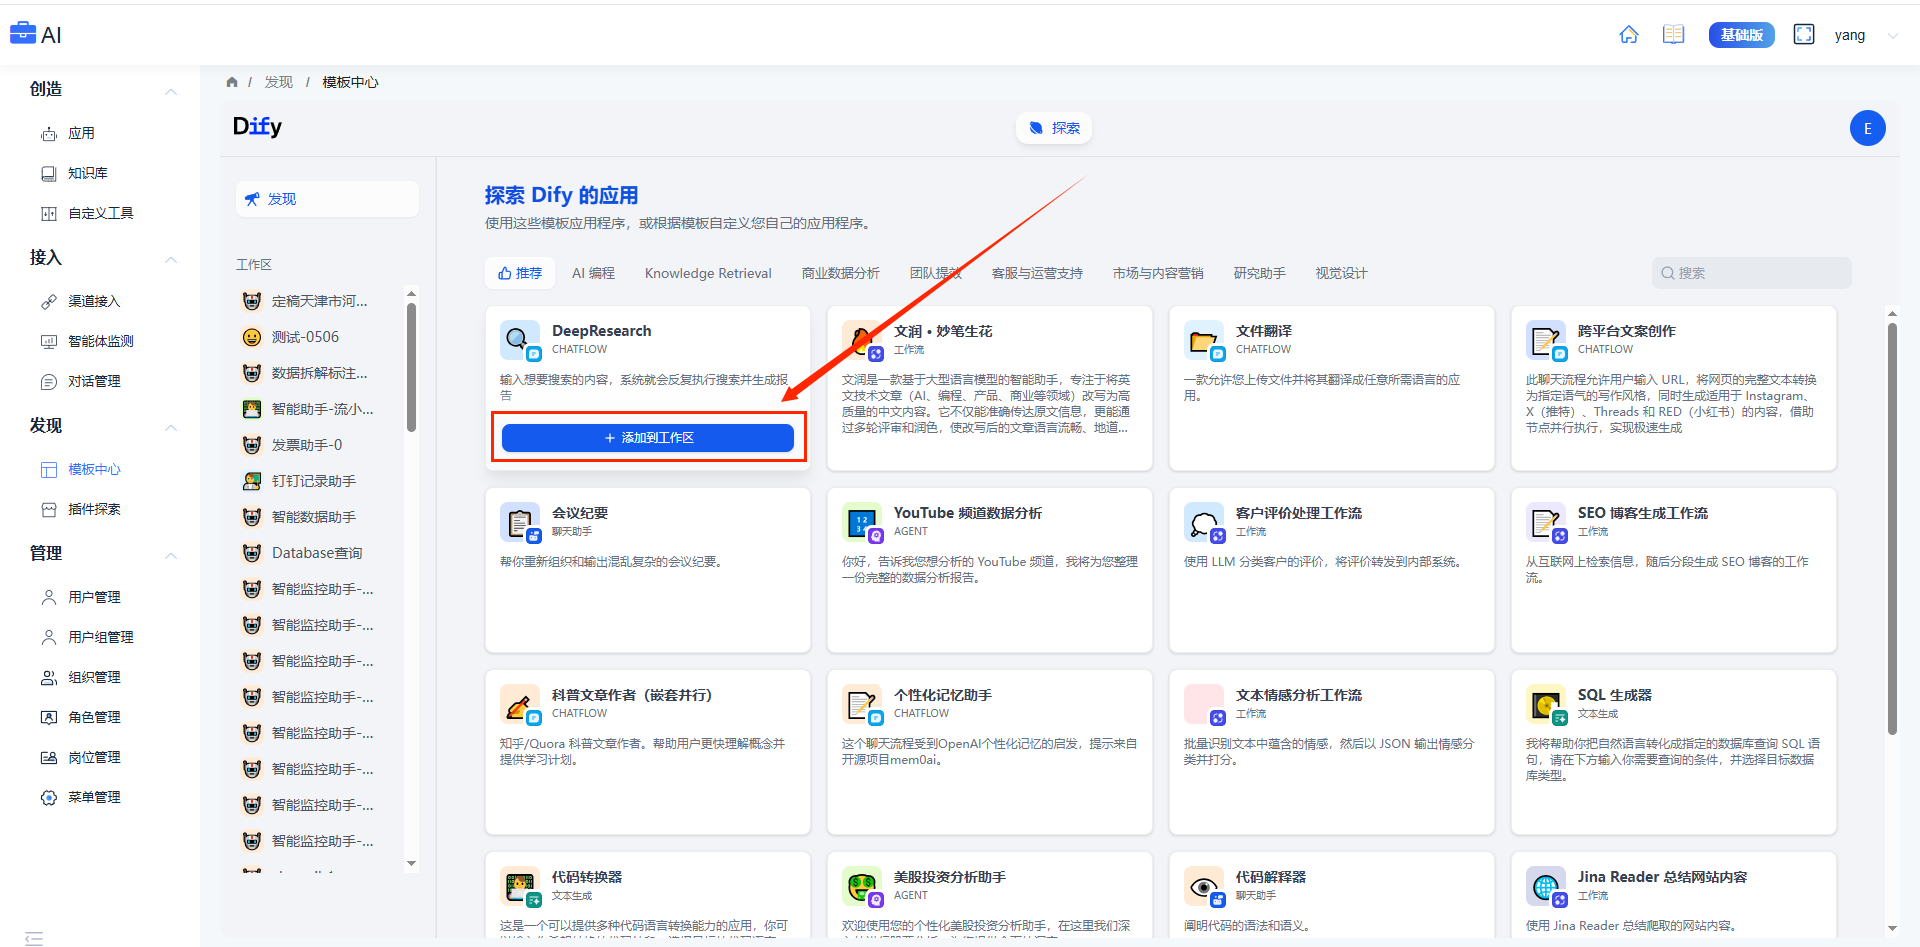1920x947 pixels.
Task: Select the Knowledge Retrieval tab
Action: pos(708,273)
